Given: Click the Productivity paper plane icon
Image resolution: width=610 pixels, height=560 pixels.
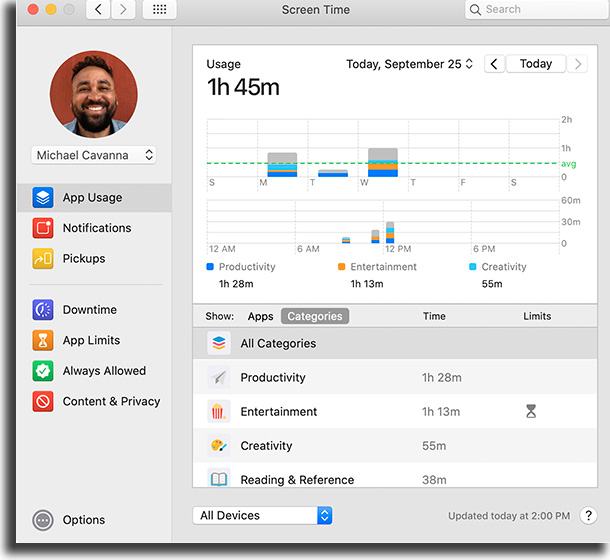Looking at the screenshot, I should pyautogui.click(x=219, y=377).
